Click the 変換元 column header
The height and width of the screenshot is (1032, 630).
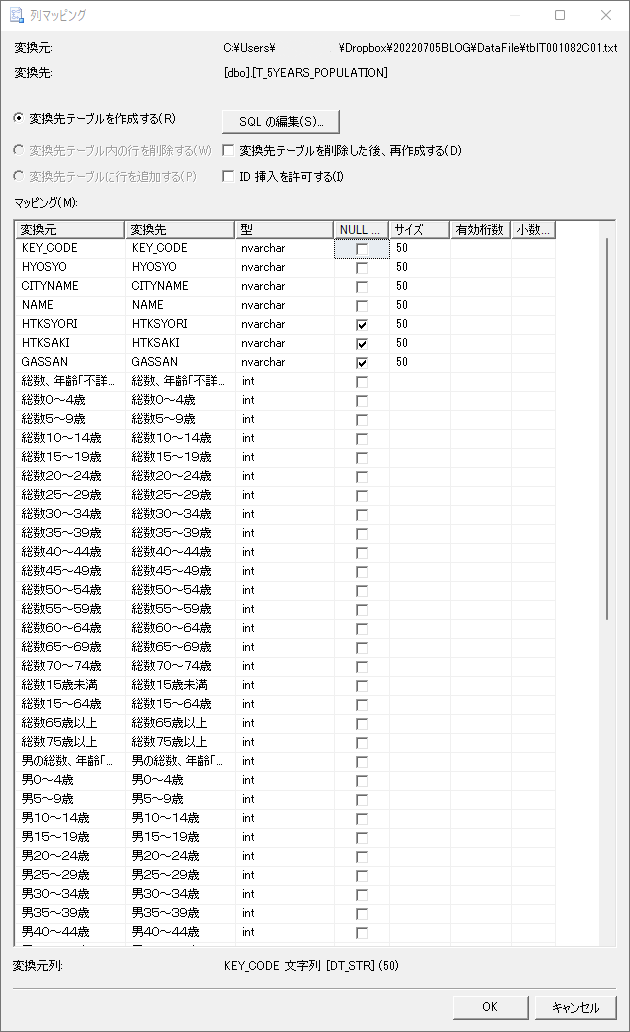(x=68, y=229)
